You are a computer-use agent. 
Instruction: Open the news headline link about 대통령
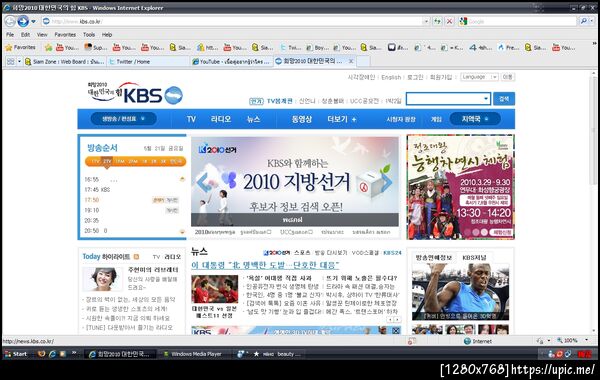(265, 265)
